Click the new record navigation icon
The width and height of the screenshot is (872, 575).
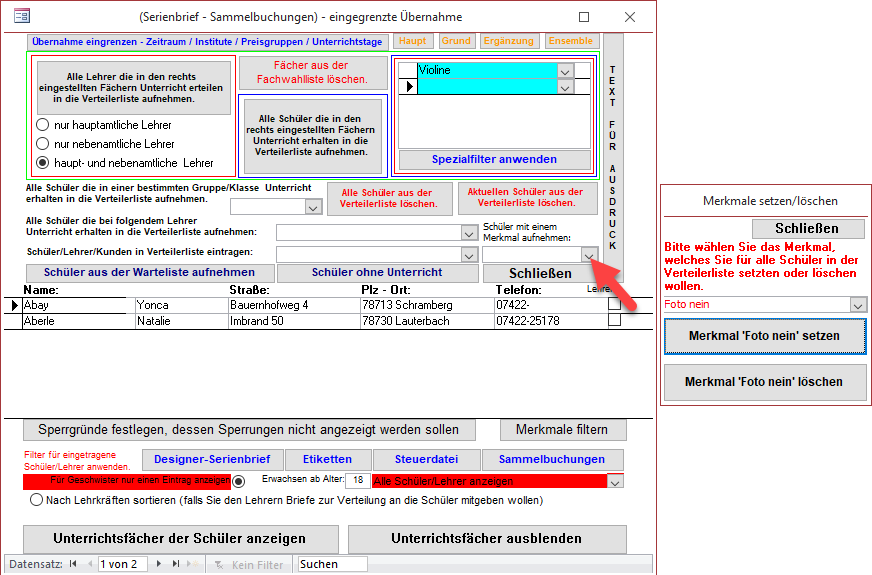coord(193,565)
